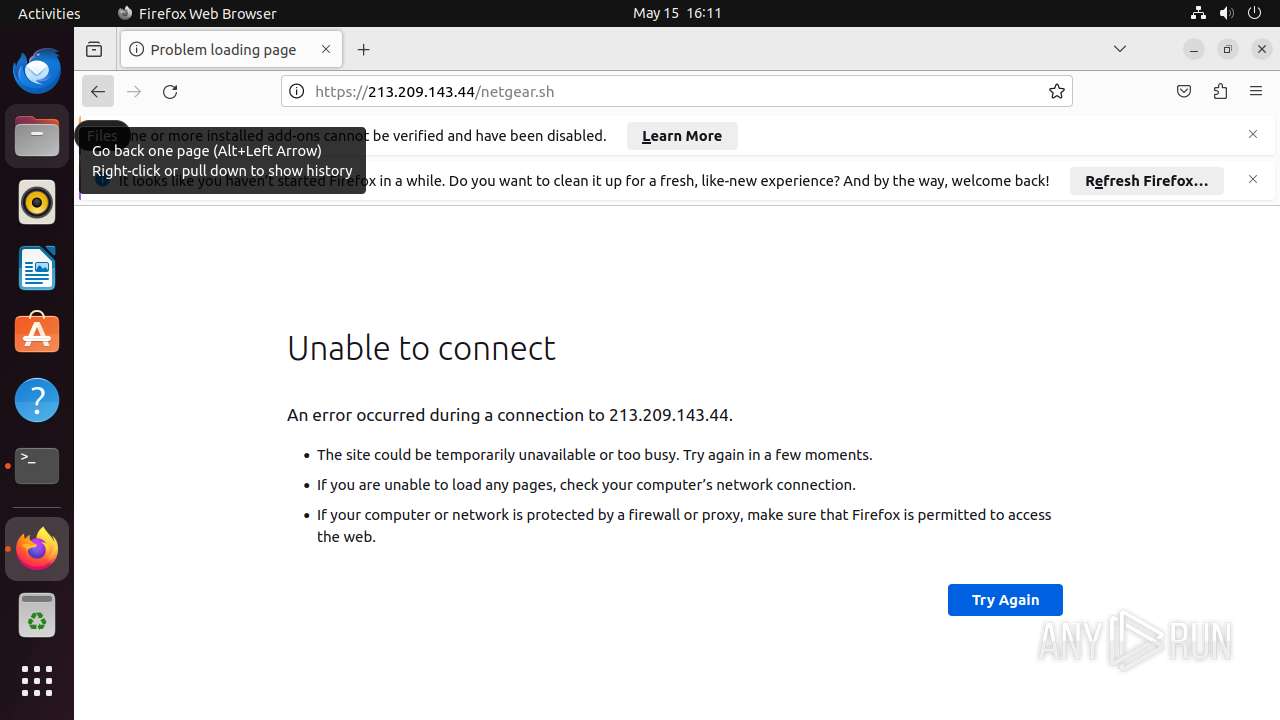The height and width of the screenshot is (720, 1280).
Task: Open the Activities overview
Action: point(49,13)
